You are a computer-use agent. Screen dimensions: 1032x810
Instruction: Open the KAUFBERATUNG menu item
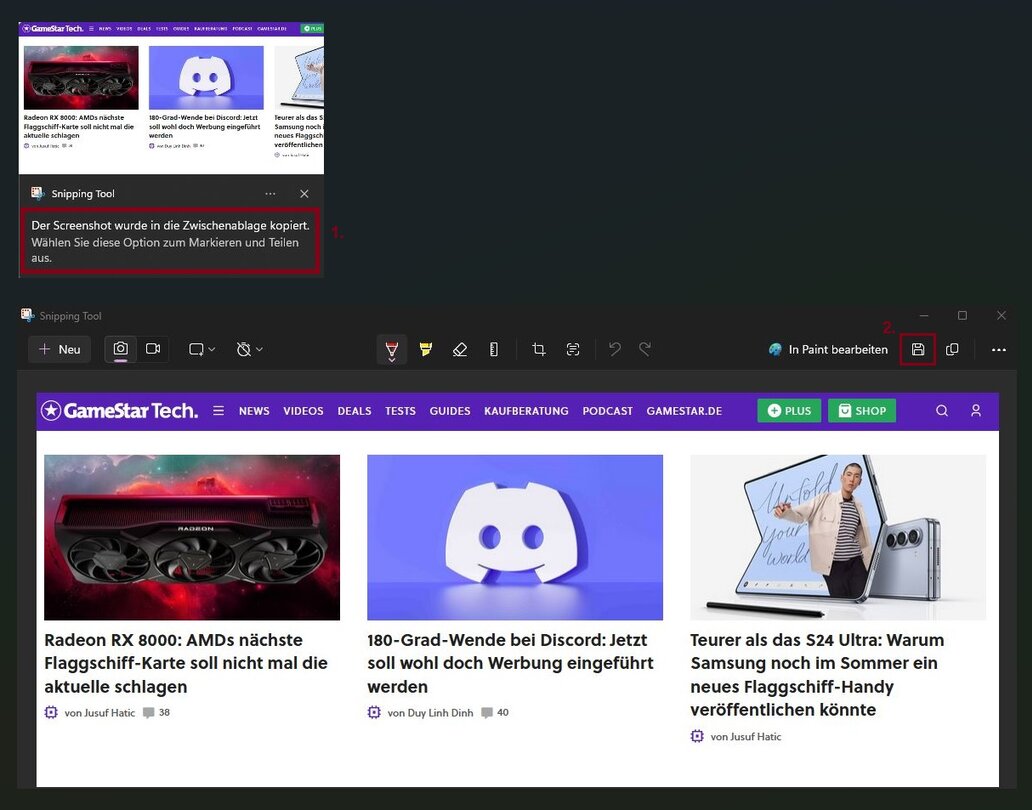point(527,411)
